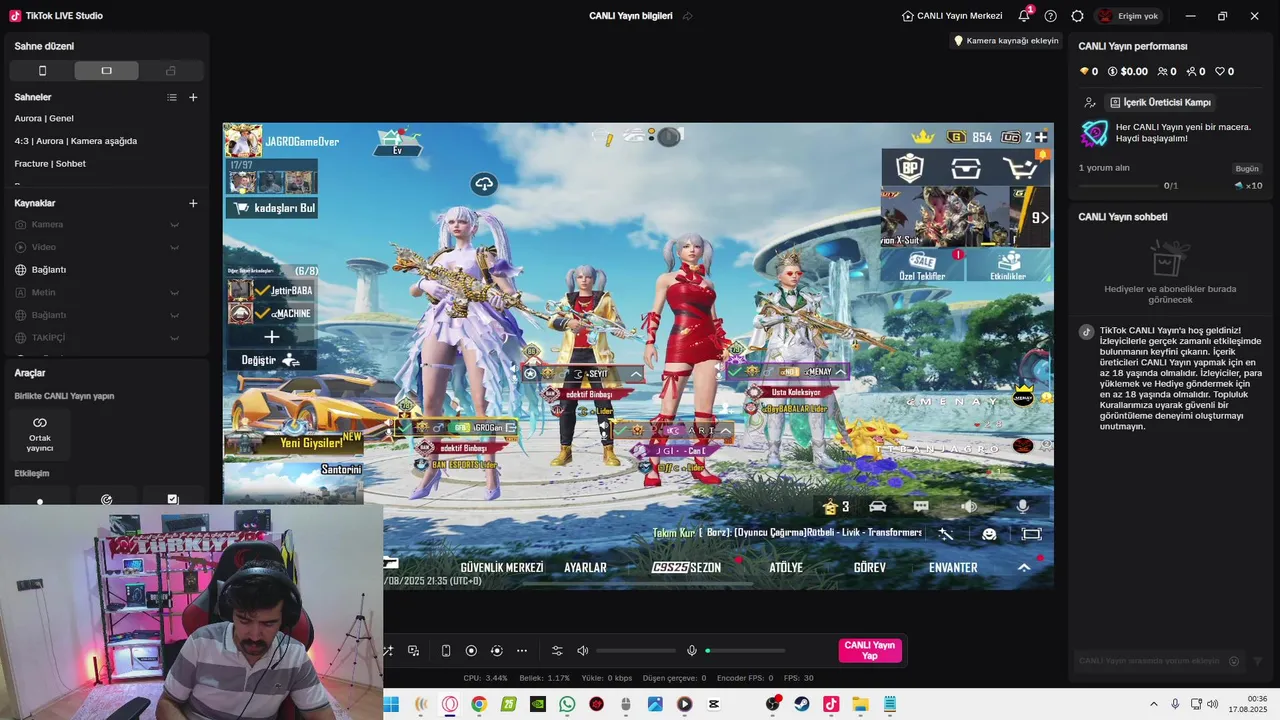Mute the speaker output icon

tap(583, 651)
